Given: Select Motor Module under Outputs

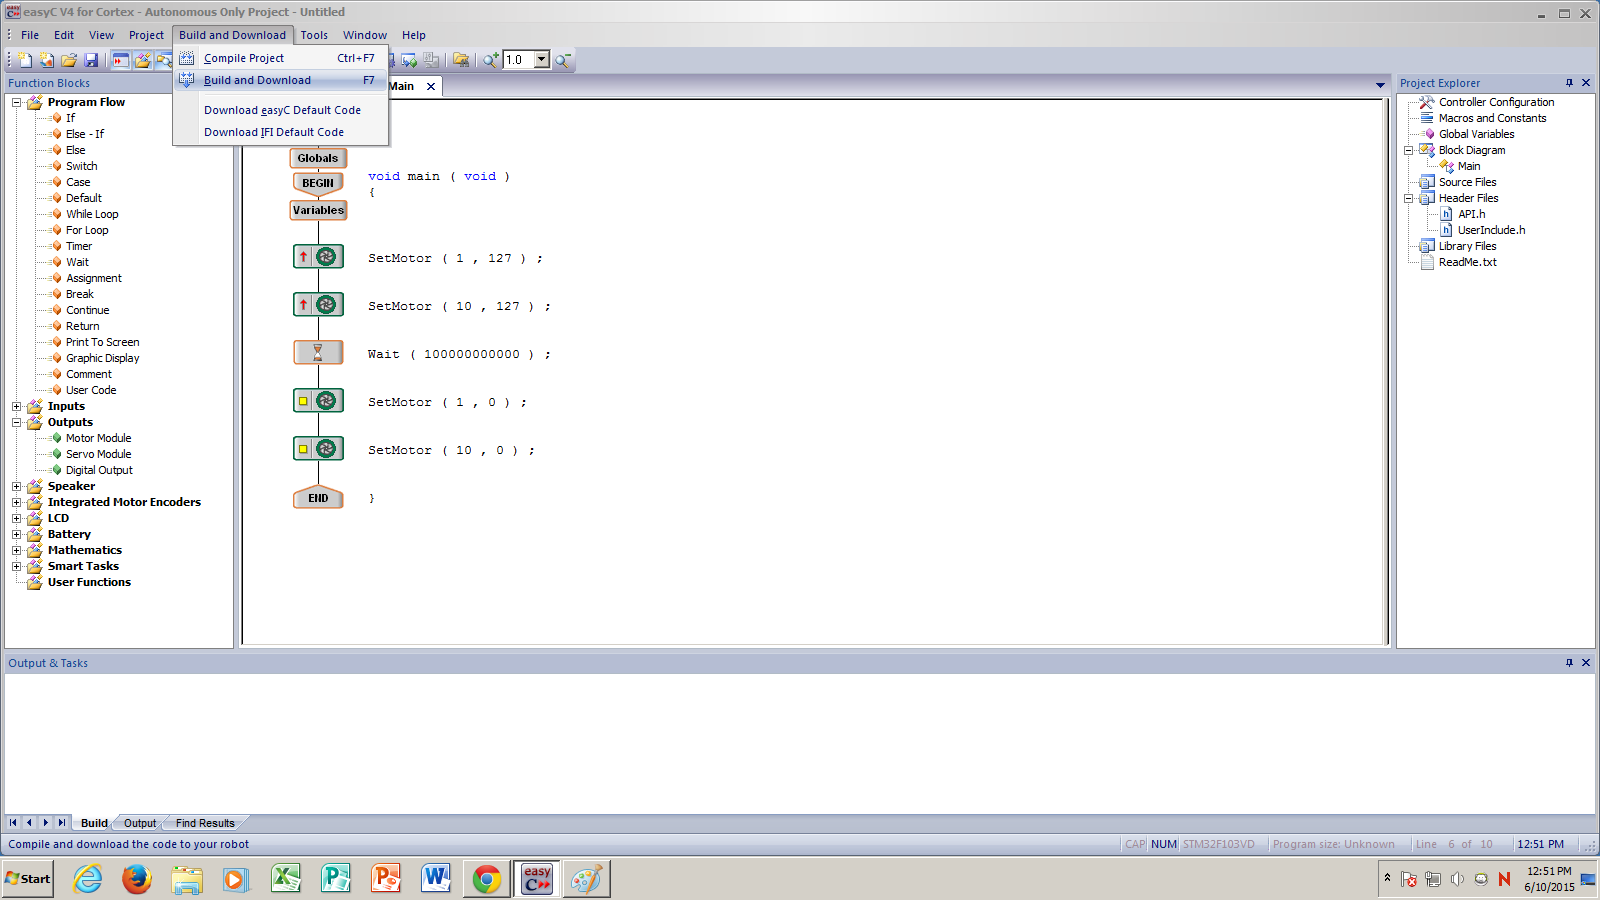Looking at the screenshot, I should tap(98, 438).
